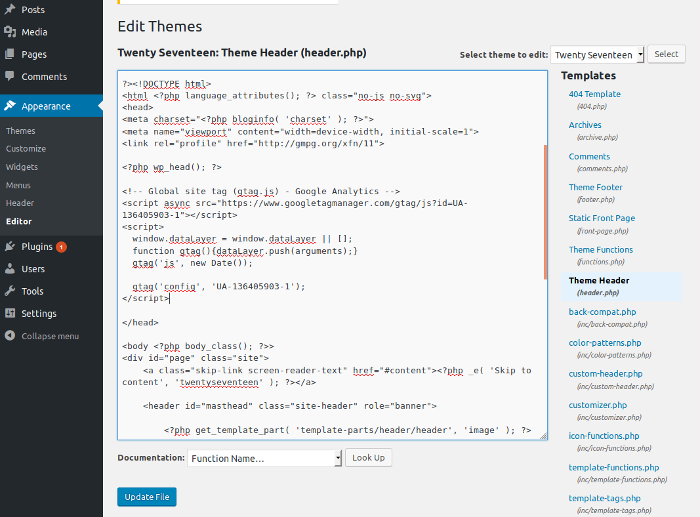Open the Comments template link

point(589,156)
